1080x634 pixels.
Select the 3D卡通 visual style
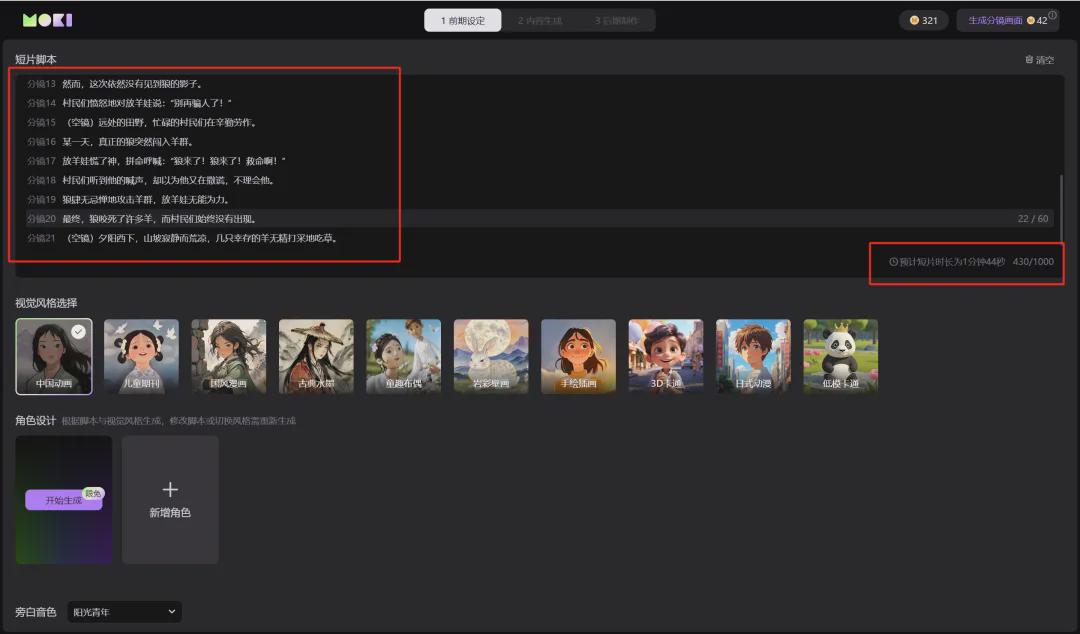(x=665, y=355)
